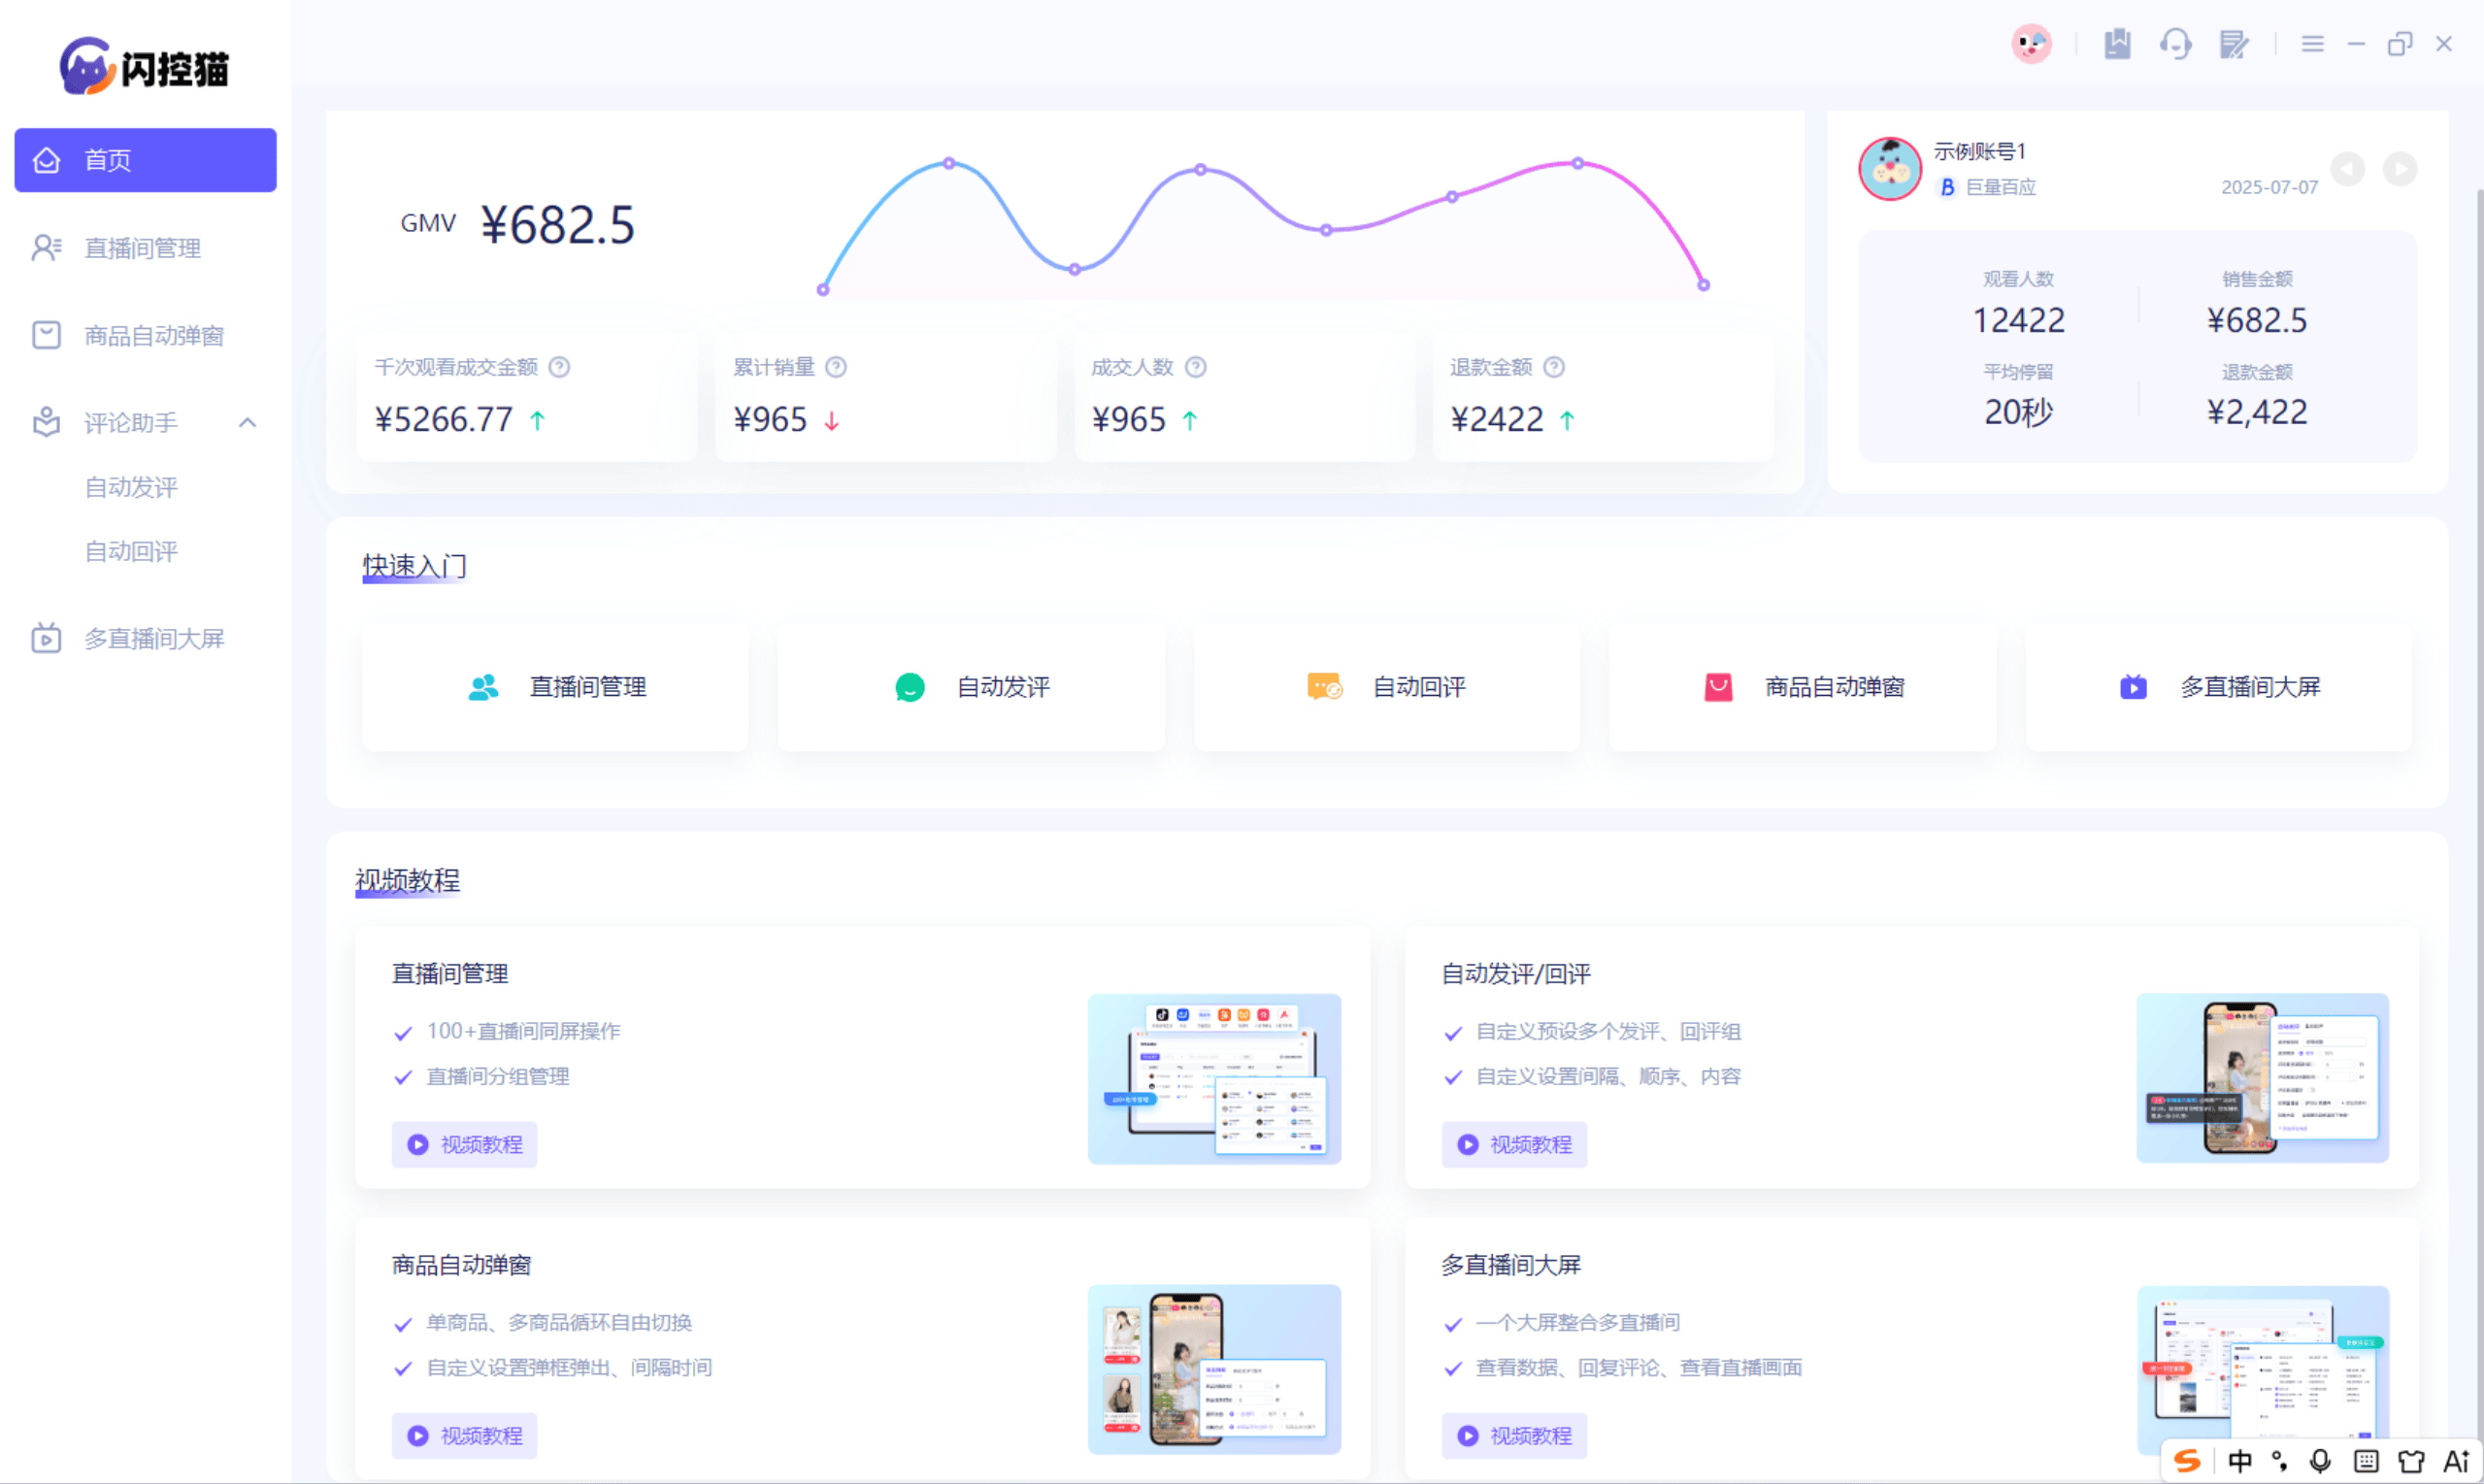Open 商品自动弹窗 in sidebar
2484x1484 pixels.
(145, 335)
